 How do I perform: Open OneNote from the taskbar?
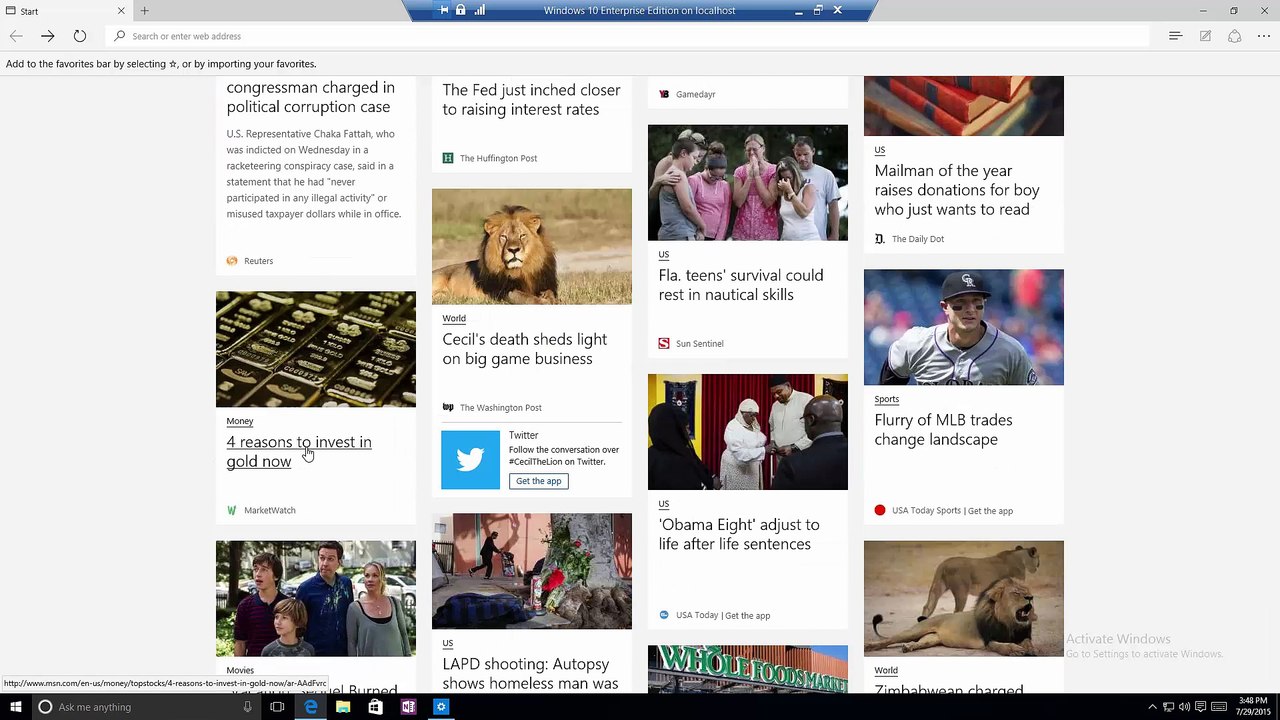(408, 707)
